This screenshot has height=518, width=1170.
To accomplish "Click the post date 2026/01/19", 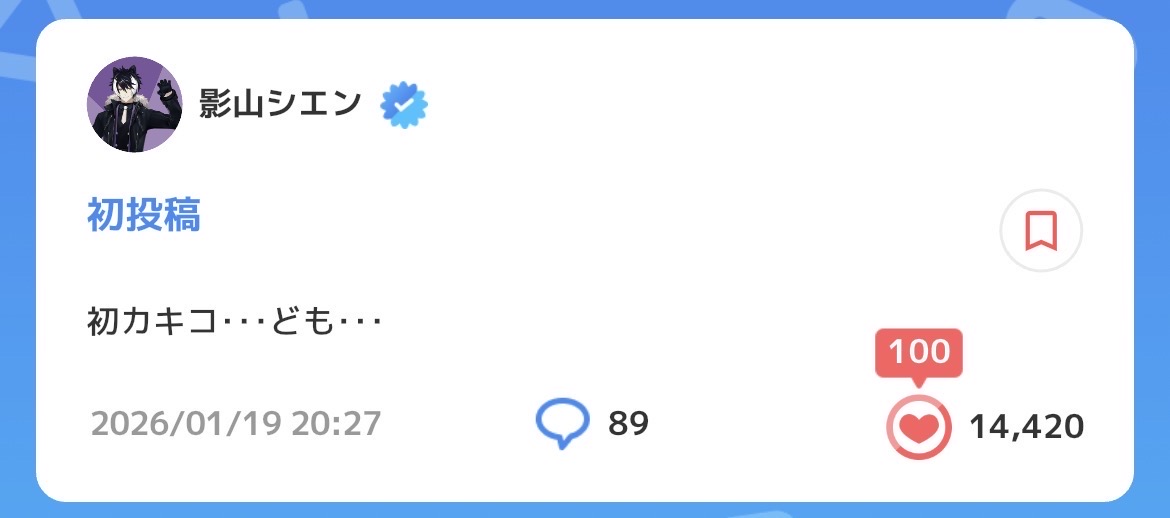I will coord(186,424).
